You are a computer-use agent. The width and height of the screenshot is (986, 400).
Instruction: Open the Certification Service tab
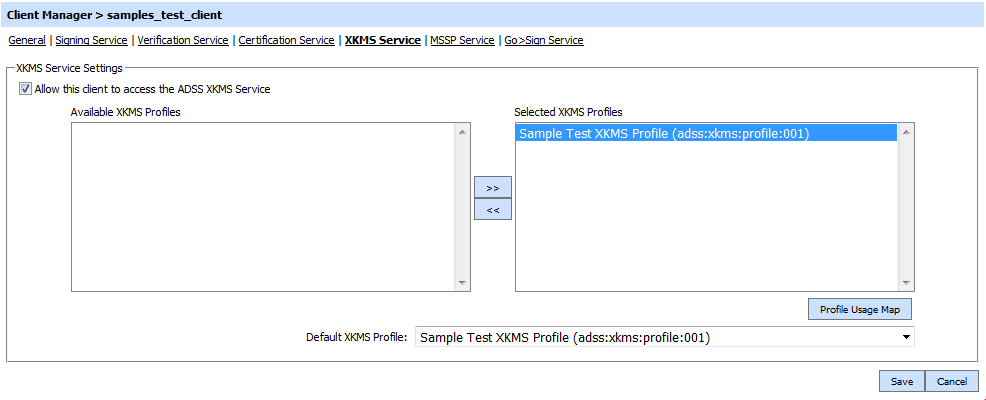286,41
